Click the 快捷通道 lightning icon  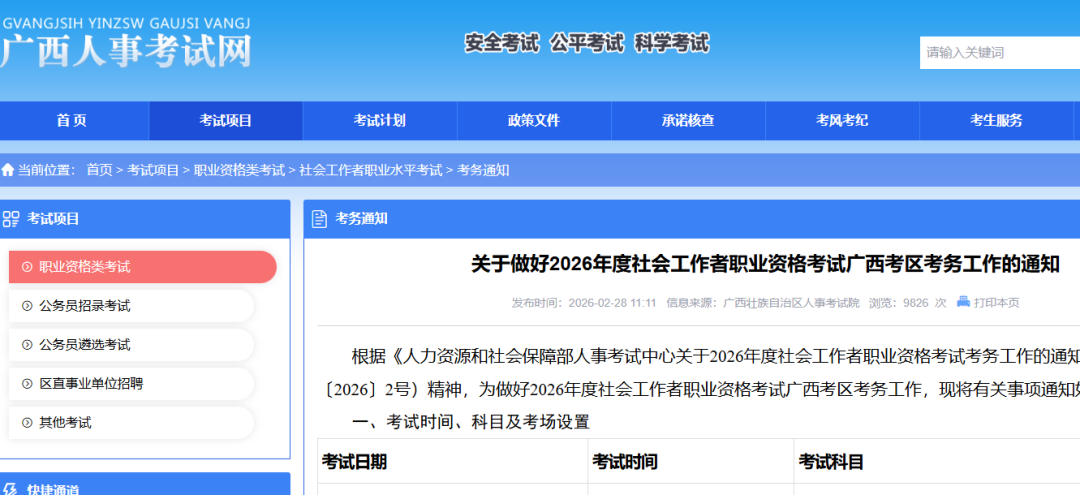pos(11,489)
